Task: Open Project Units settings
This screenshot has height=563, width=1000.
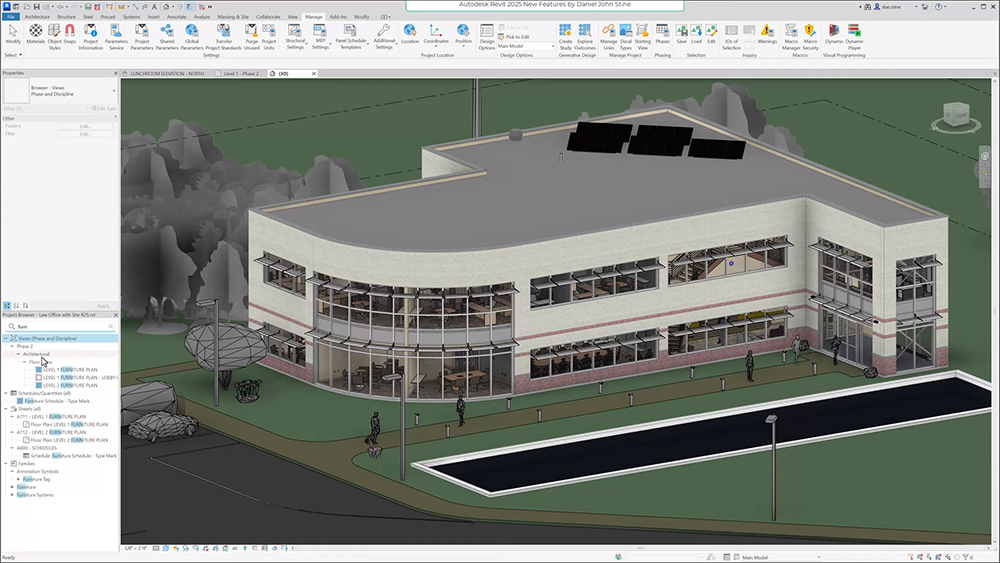Action: point(269,37)
